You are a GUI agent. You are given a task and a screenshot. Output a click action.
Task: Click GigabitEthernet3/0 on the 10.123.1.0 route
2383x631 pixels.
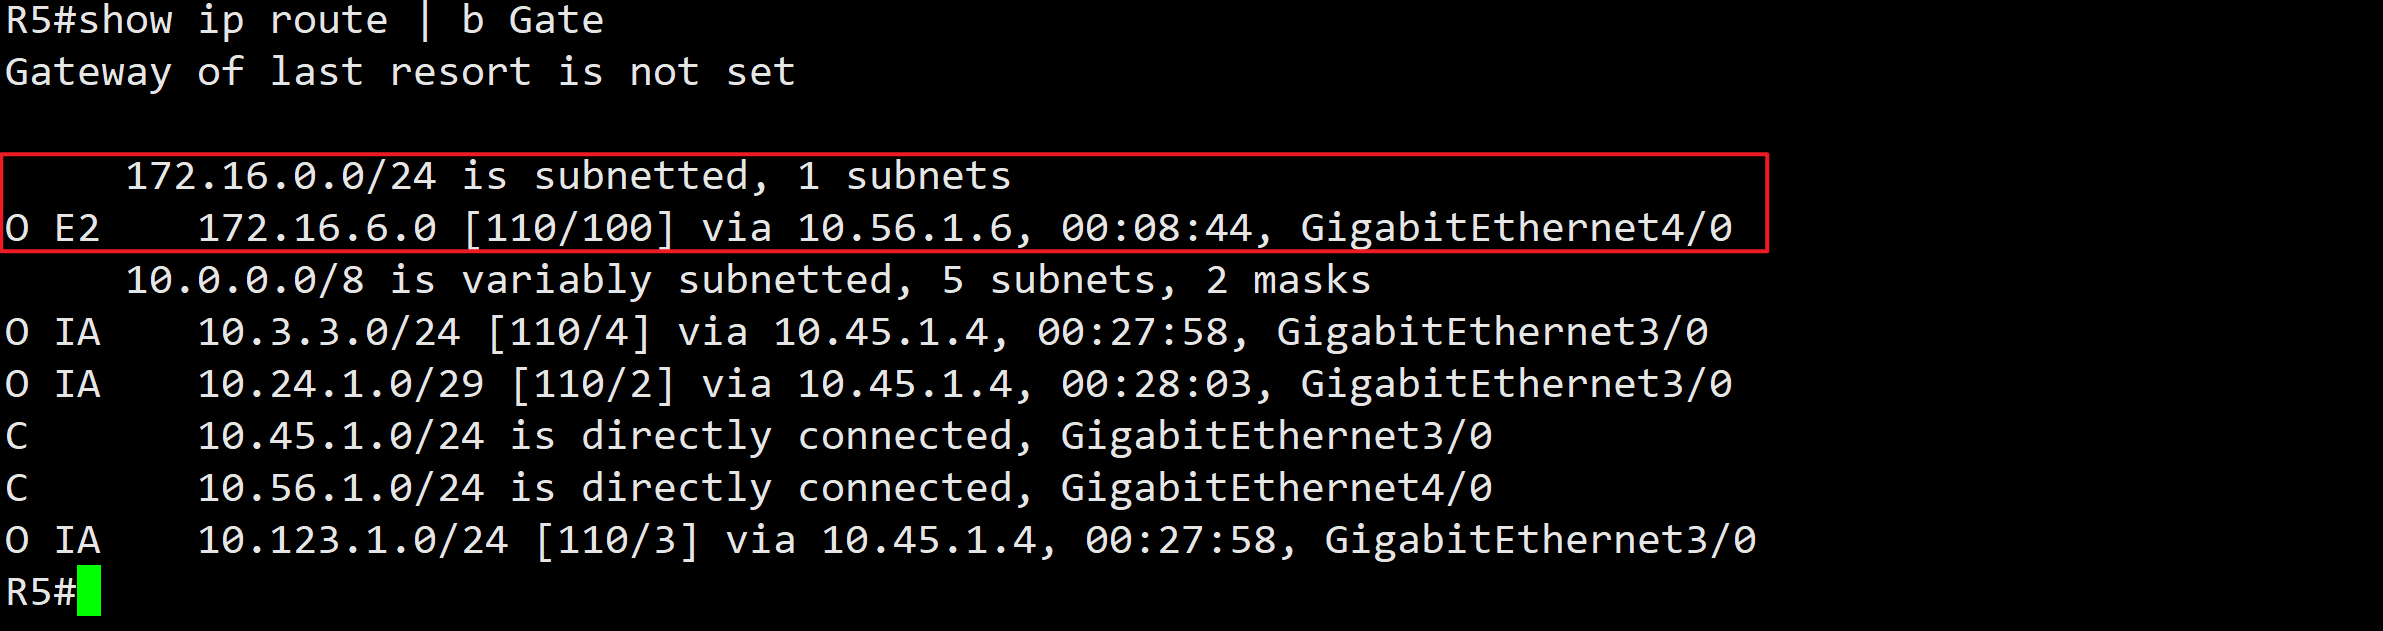pos(1540,541)
